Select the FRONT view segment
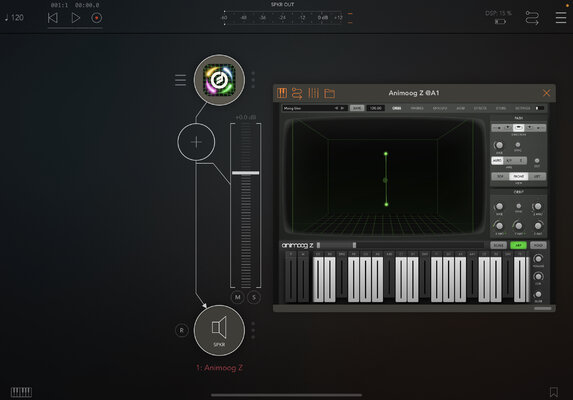Image resolution: width=573 pixels, height=400 pixels. [519, 176]
